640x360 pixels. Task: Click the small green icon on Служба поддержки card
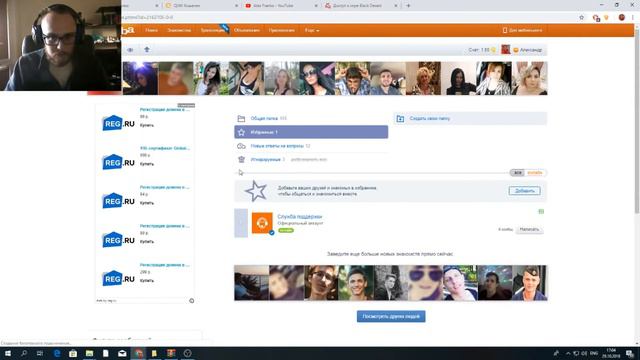pyautogui.click(x=541, y=211)
